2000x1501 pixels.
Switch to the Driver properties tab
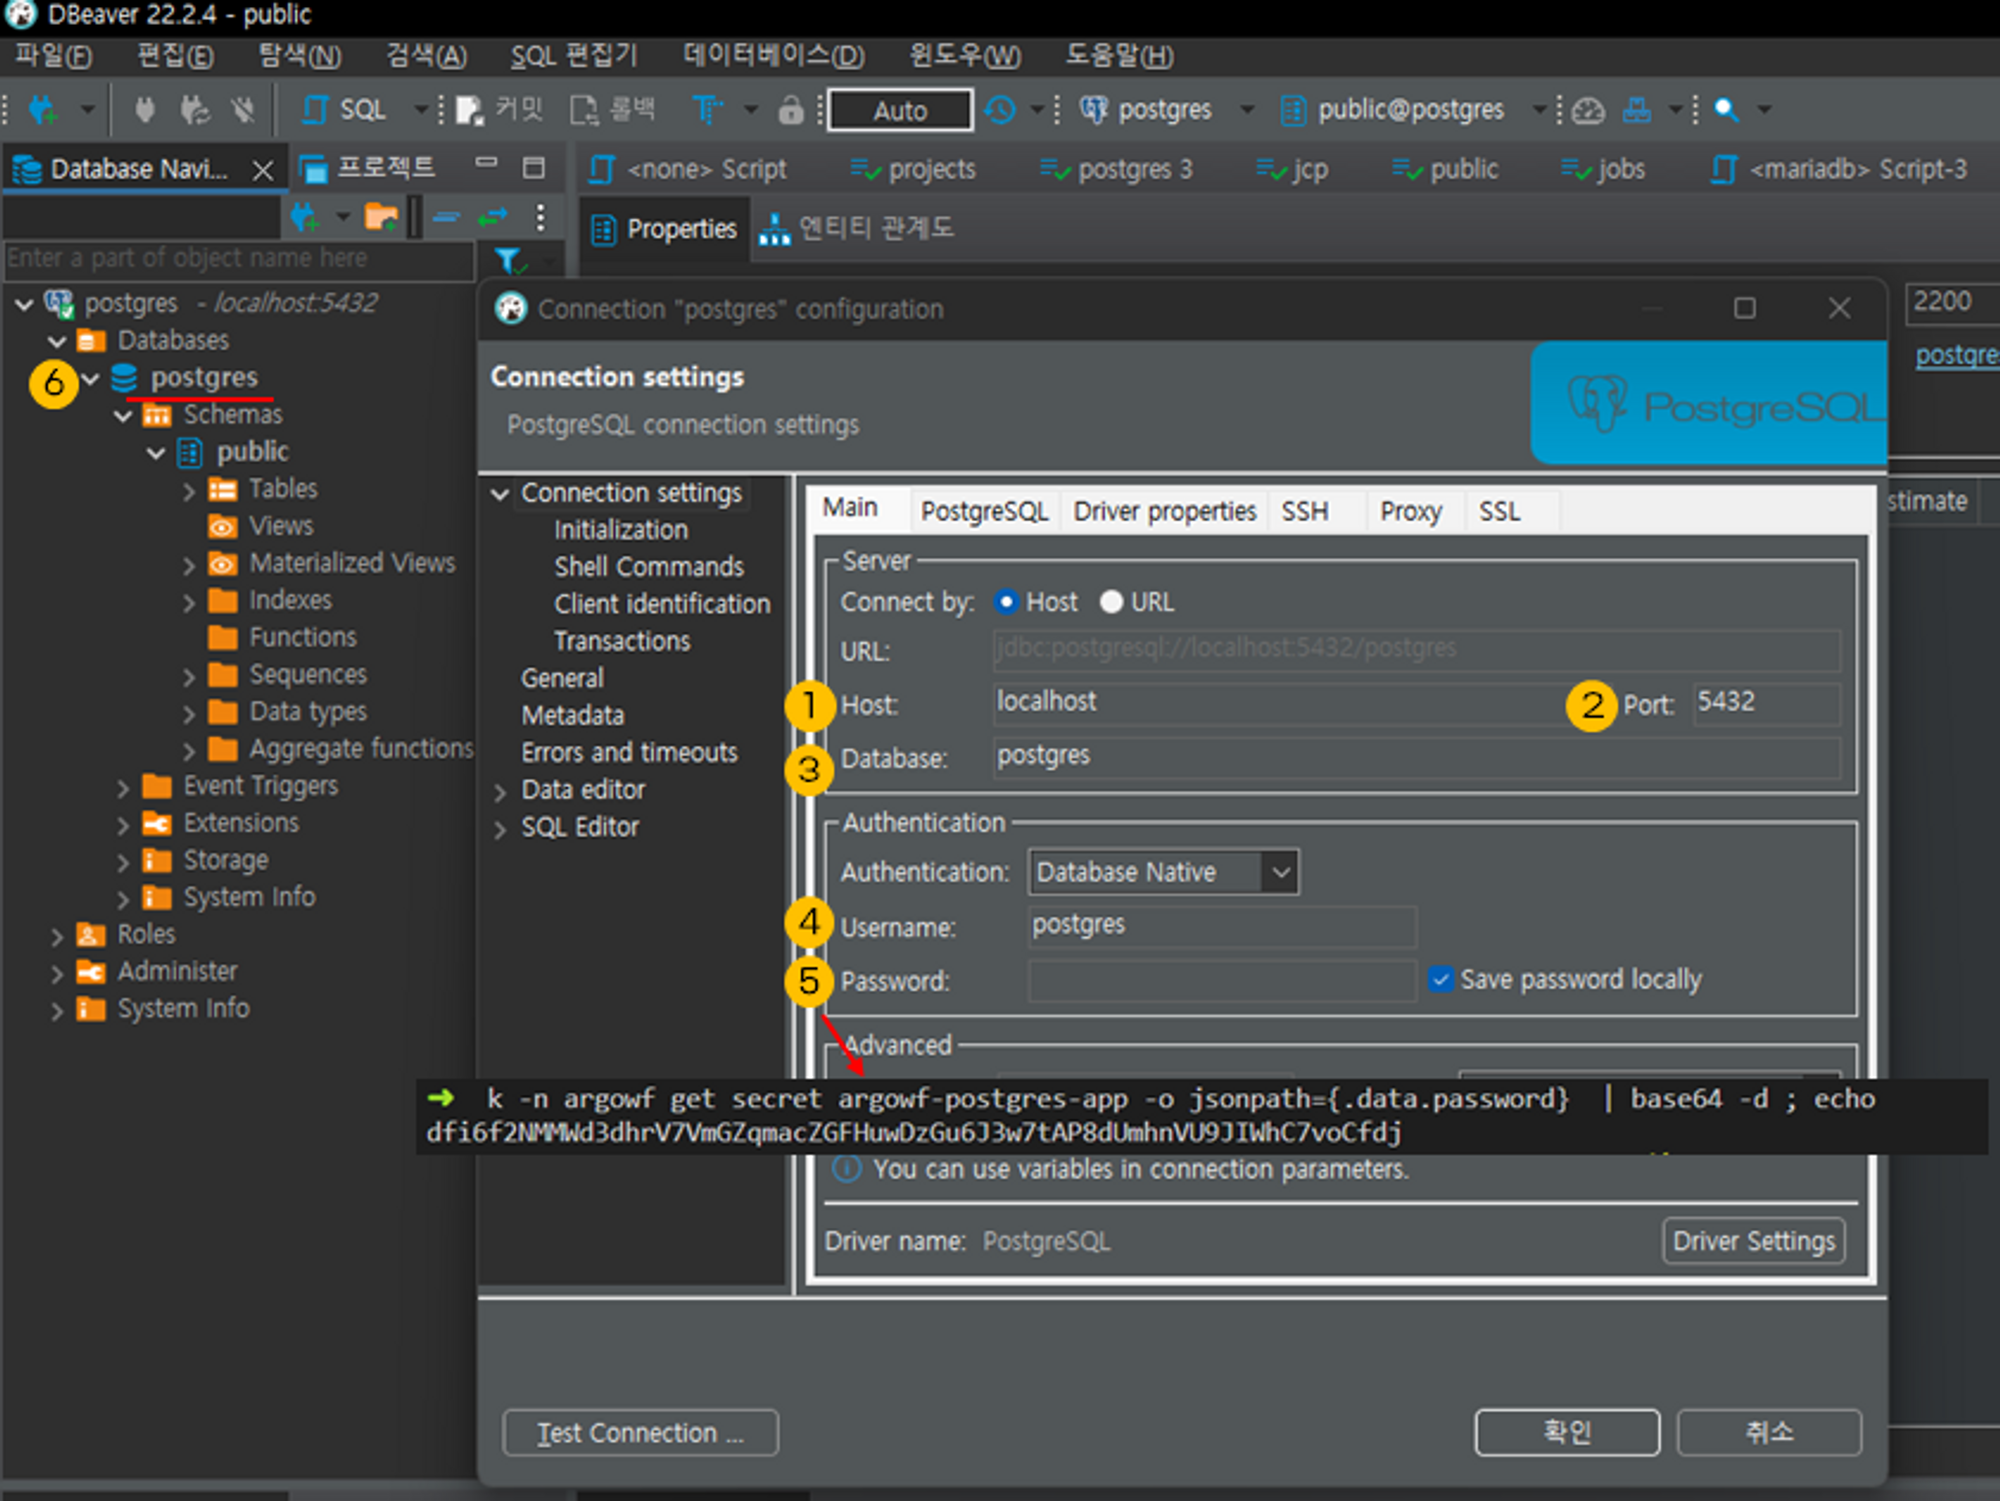coord(1164,511)
